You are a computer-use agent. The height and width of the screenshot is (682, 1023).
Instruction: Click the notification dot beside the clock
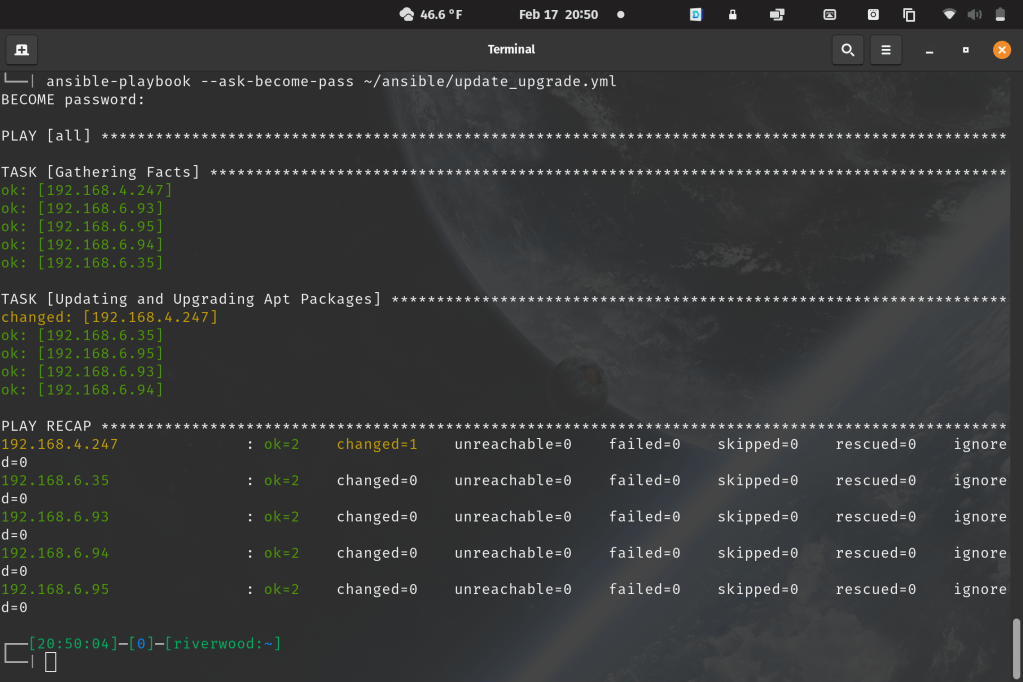620,14
